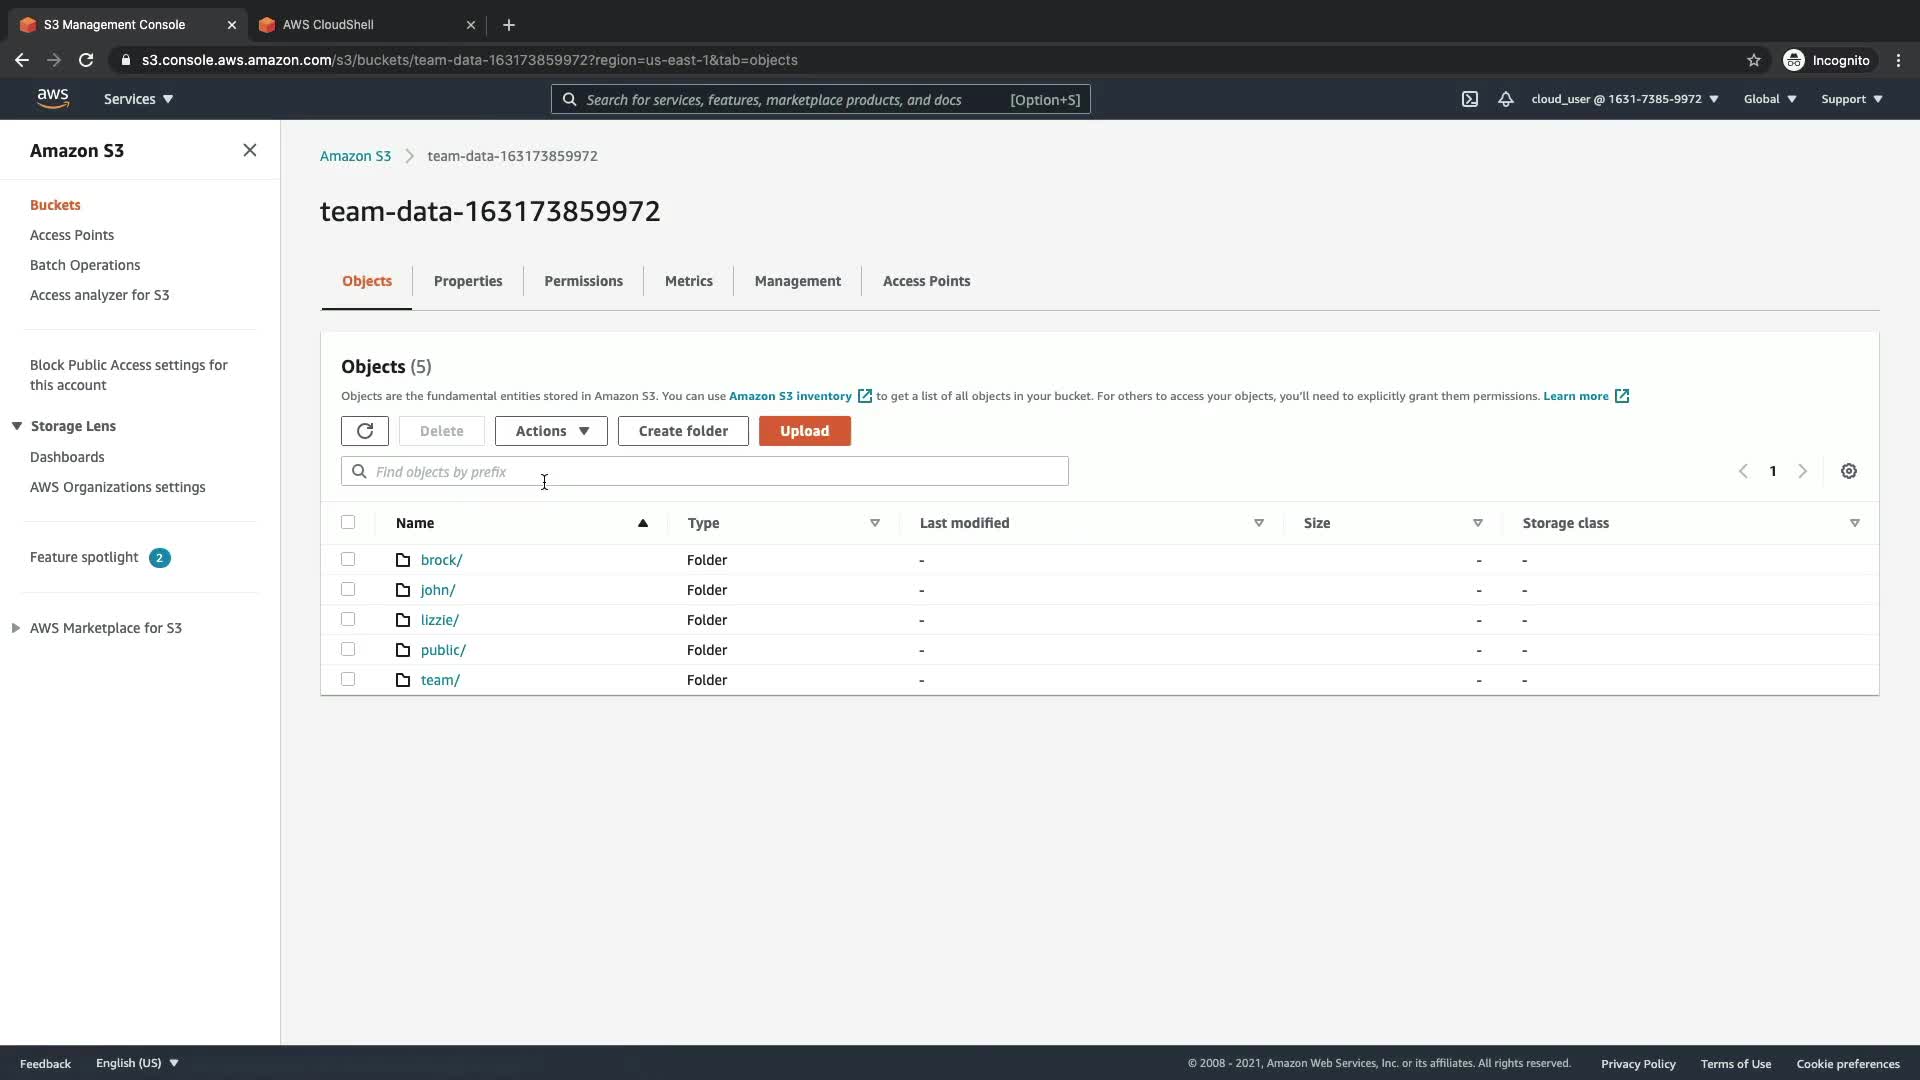Close the Amazon S3 side navigation panel

250,150
